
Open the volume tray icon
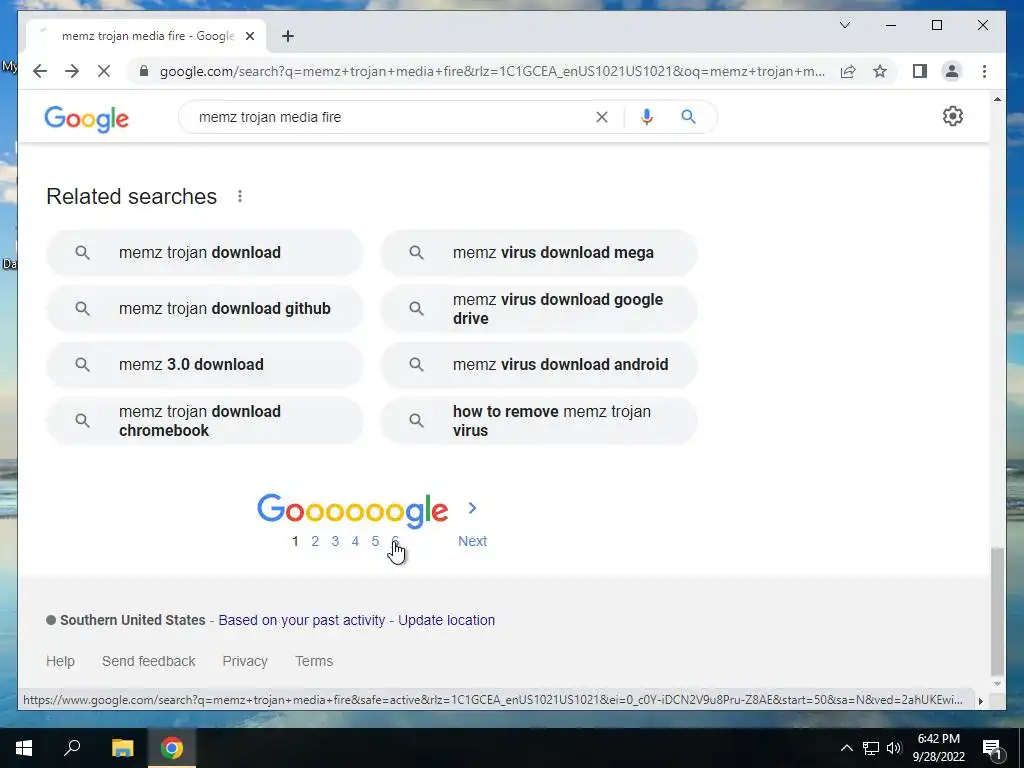tap(894, 748)
